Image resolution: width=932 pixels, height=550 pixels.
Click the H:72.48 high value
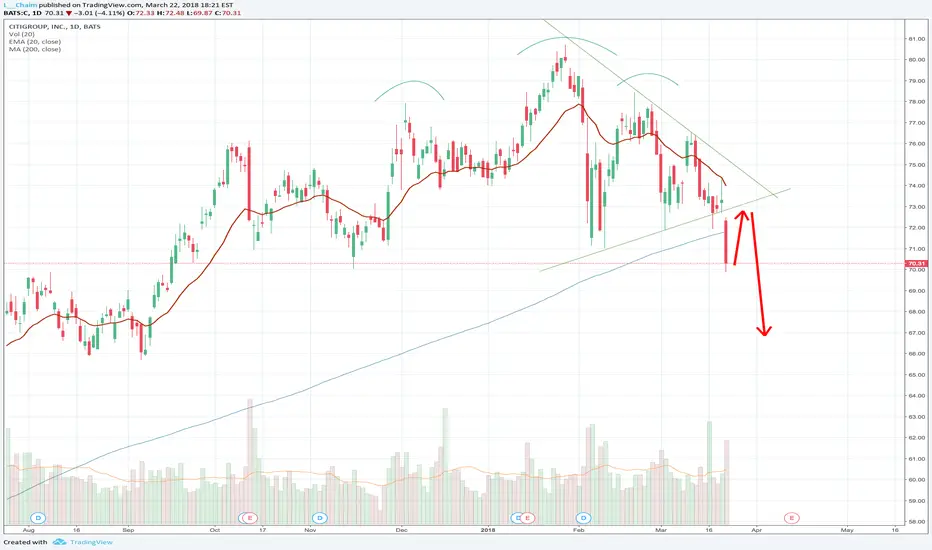171,12
